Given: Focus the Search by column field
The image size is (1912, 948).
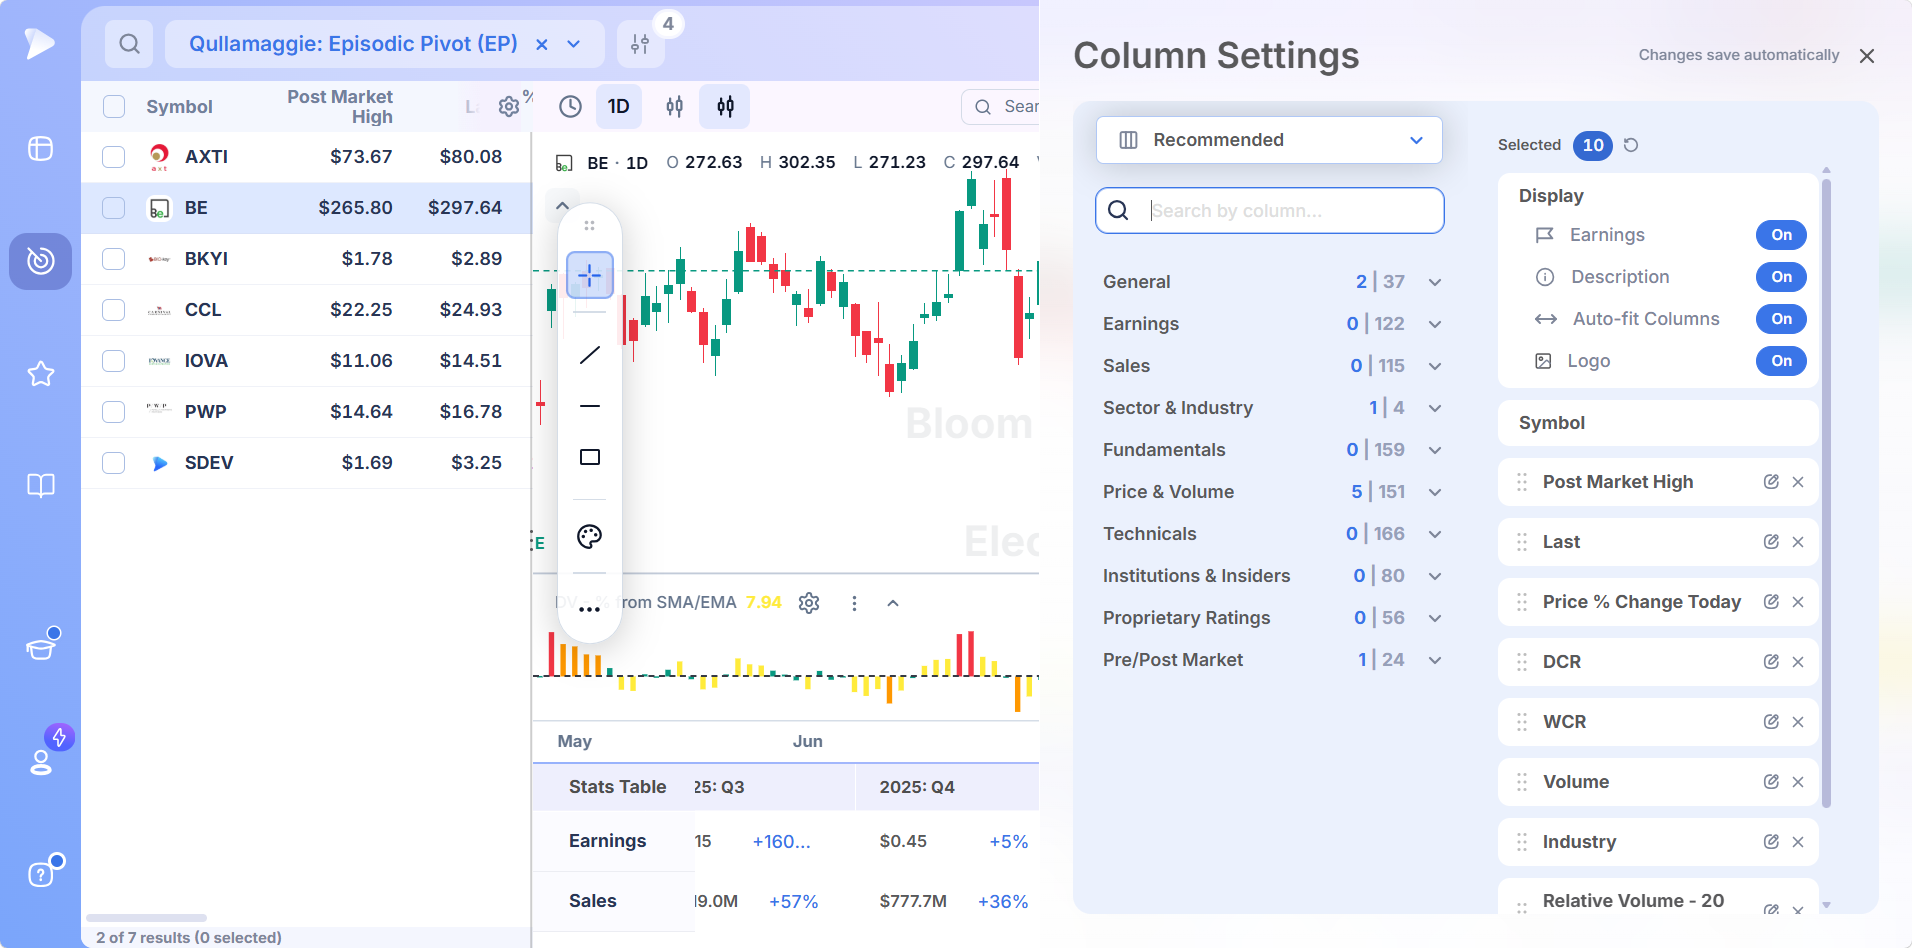Looking at the screenshot, I should pos(1270,211).
